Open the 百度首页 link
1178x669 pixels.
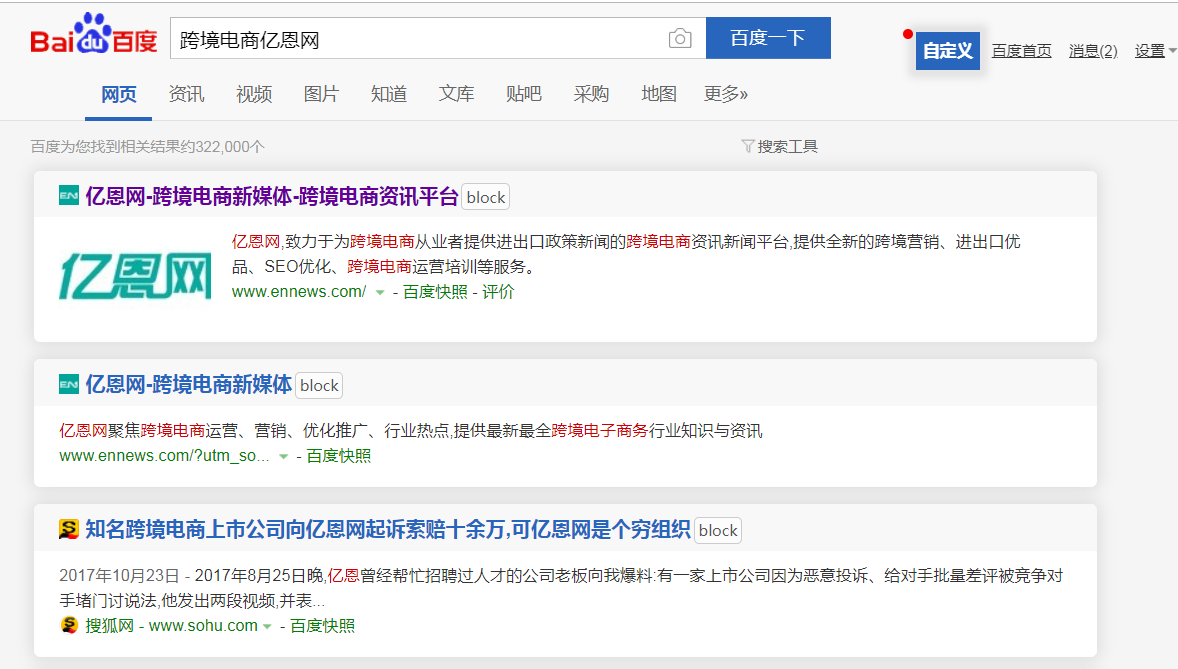tap(1021, 50)
